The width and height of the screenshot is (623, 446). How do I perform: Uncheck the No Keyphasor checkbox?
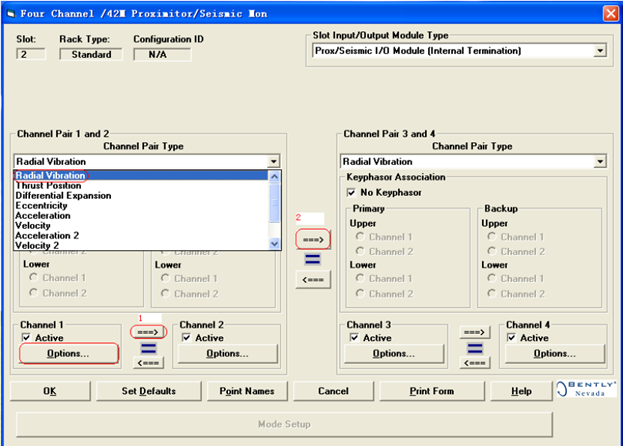tap(351, 192)
